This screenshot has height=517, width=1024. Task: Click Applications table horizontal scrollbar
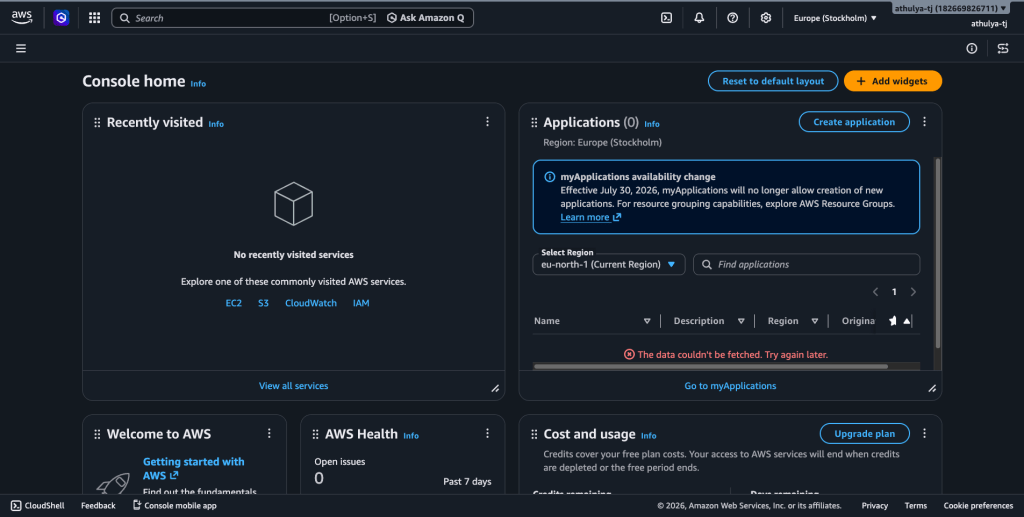click(x=711, y=366)
